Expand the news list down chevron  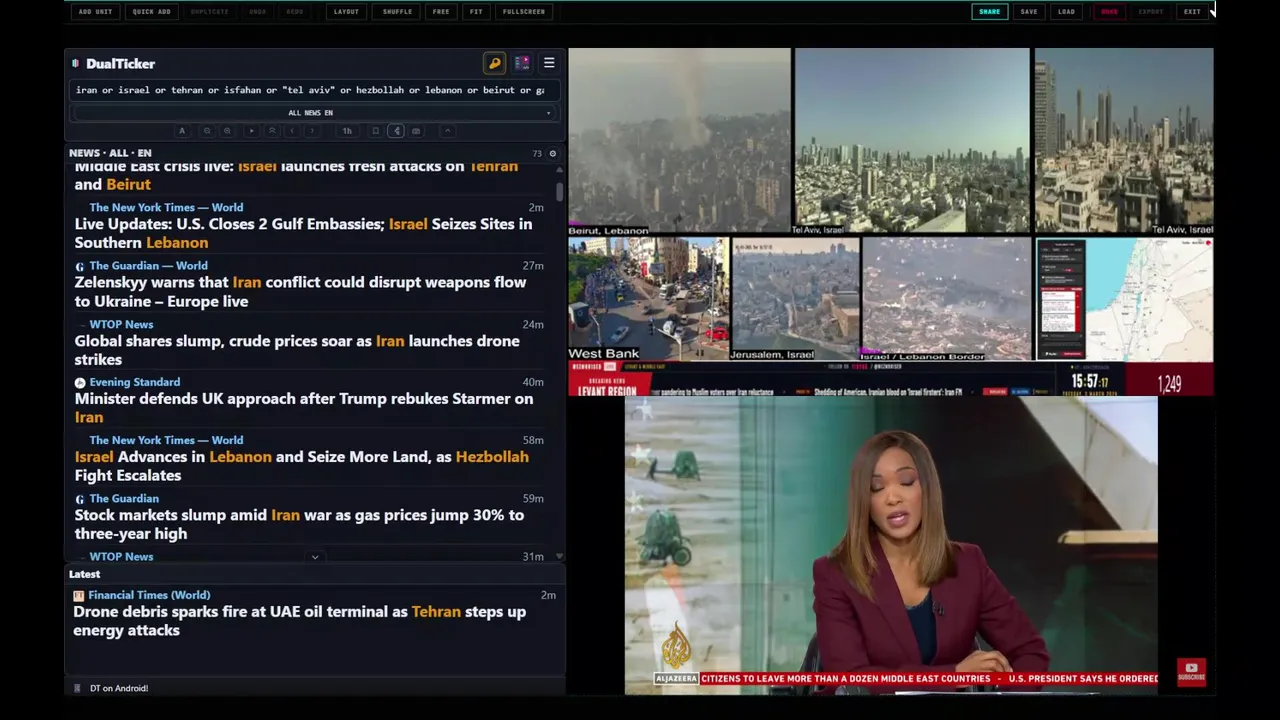[315, 557]
